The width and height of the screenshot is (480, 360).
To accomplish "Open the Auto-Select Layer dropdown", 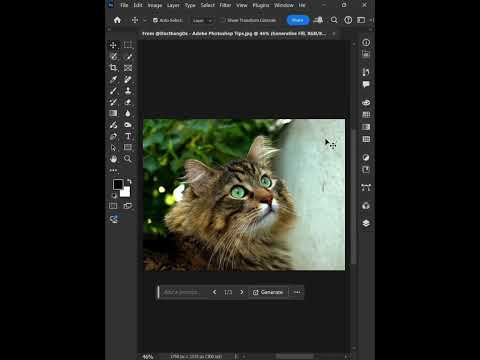I will pyautogui.click(x=202, y=20).
